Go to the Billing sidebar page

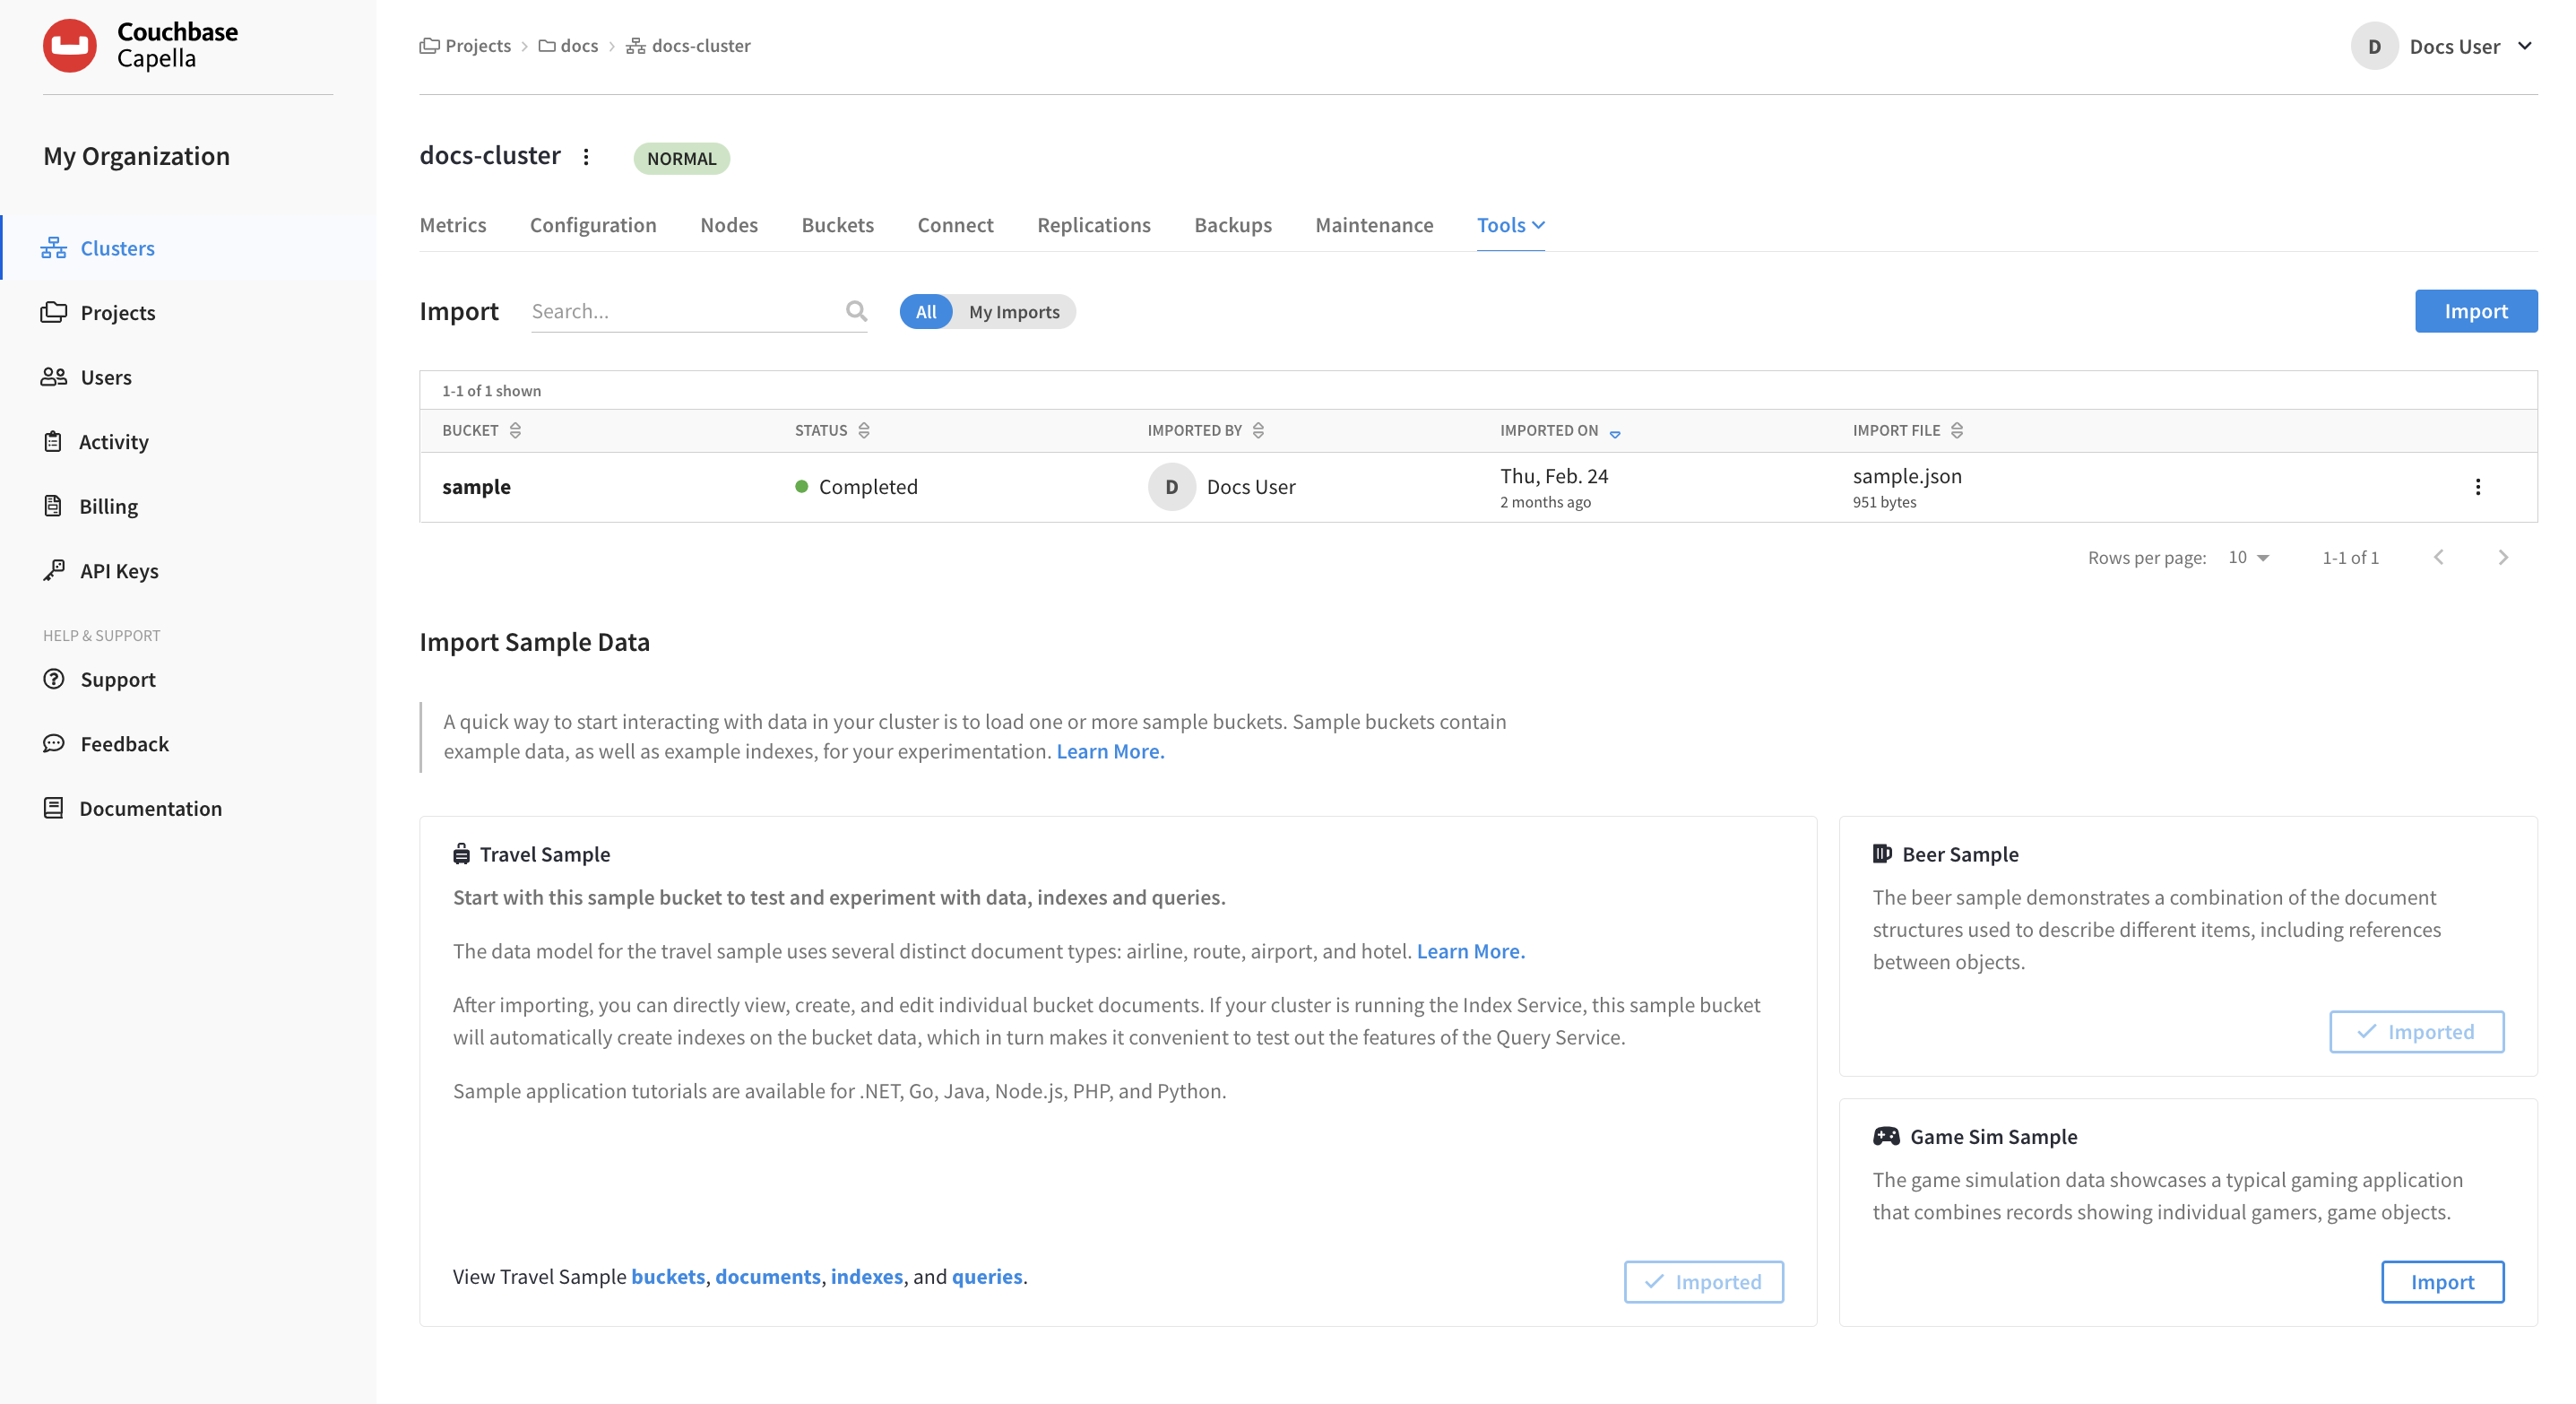[x=108, y=506]
